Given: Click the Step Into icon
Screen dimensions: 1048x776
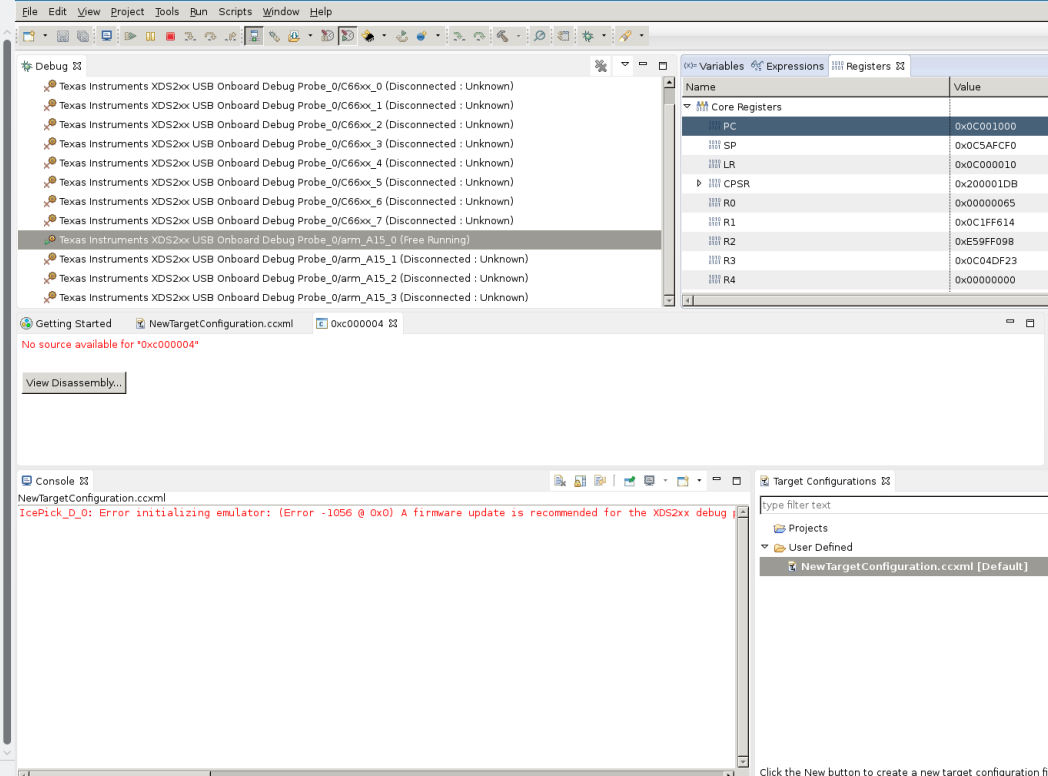Looking at the screenshot, I should 190,36.
